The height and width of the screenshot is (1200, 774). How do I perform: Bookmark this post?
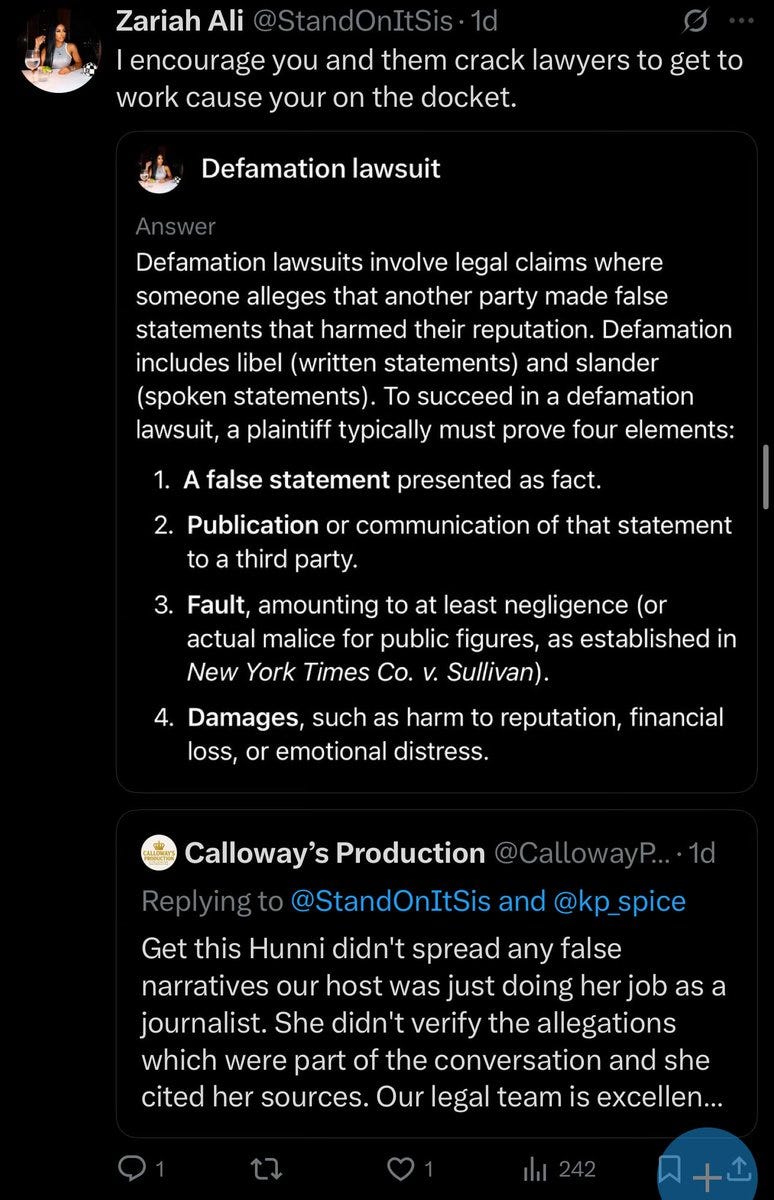(x=669, y=1168)
